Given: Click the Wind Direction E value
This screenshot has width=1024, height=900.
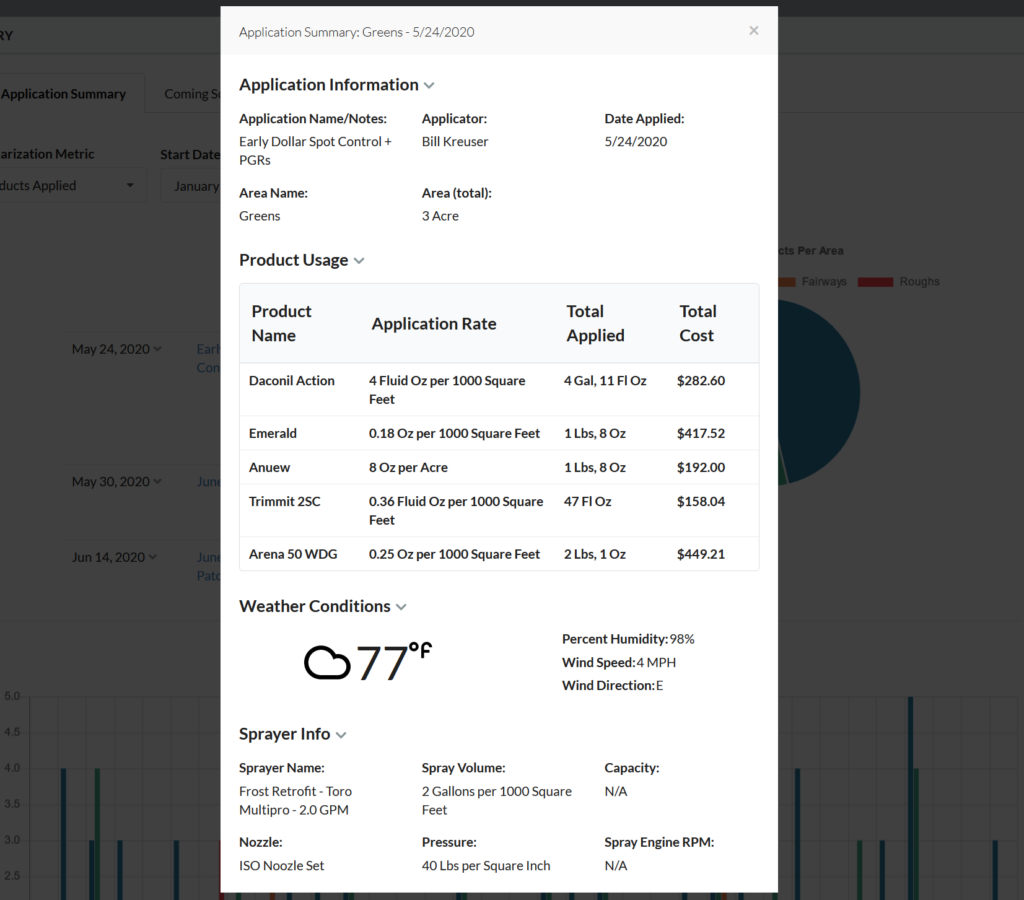Looking at the screenshot, I should (x=660, y=685).
